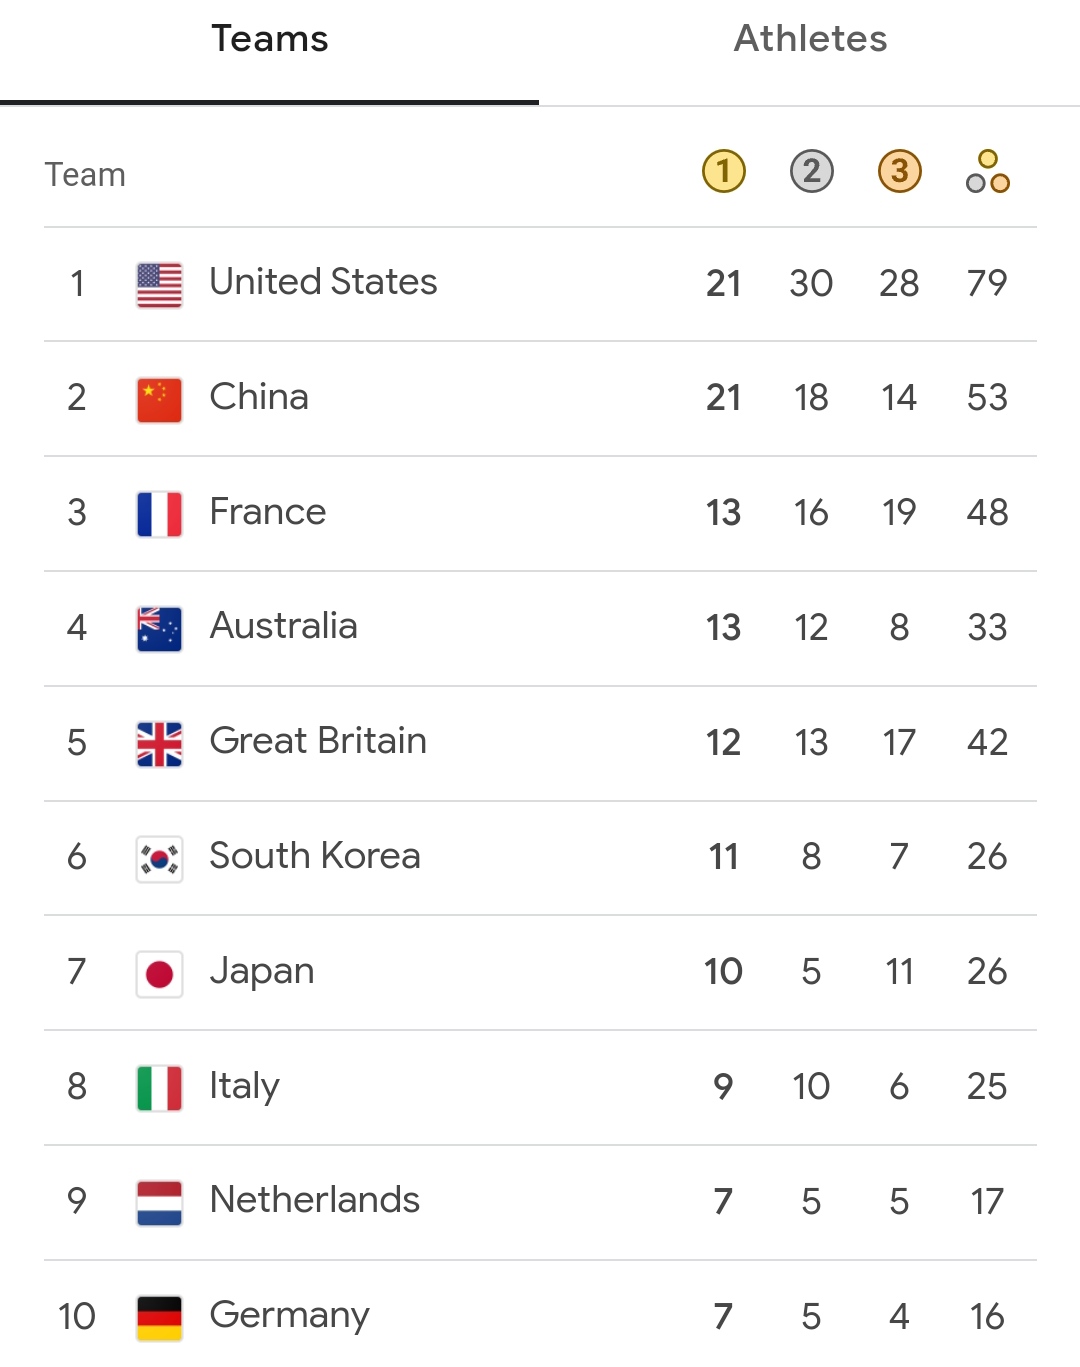Click the South Korea flag icon
The height and width of the screenshot is (1367, 1080).
click(x=160, y=859)
